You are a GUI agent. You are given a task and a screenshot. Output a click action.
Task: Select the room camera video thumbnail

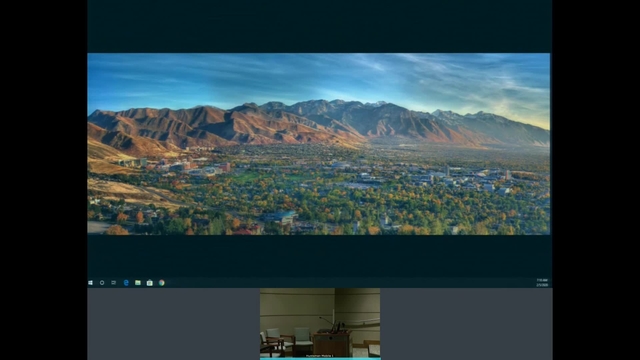click(320, 323)
